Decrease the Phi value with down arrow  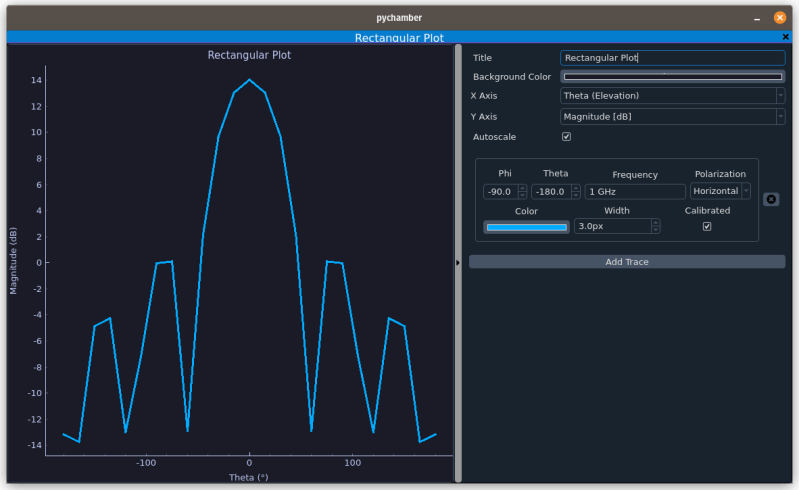point(522,195)
